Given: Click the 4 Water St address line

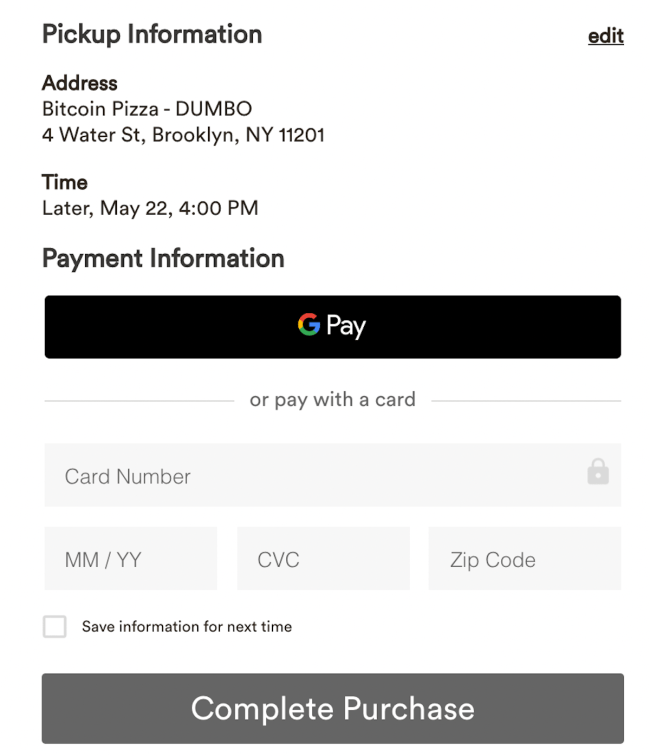Looking at the screenshot, I should tap(183, 134).
